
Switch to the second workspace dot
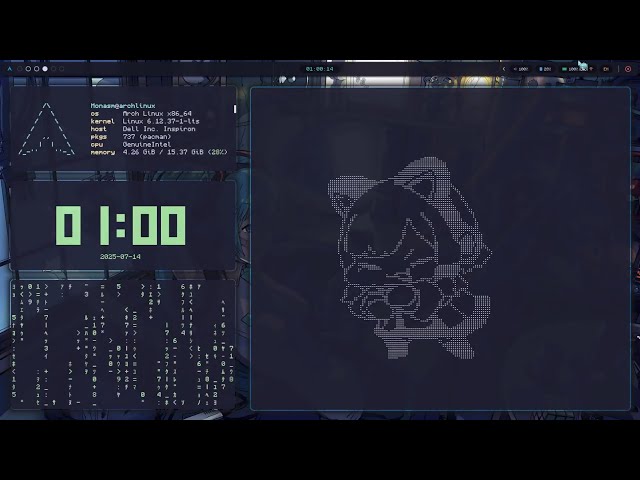tap(28, 69)
